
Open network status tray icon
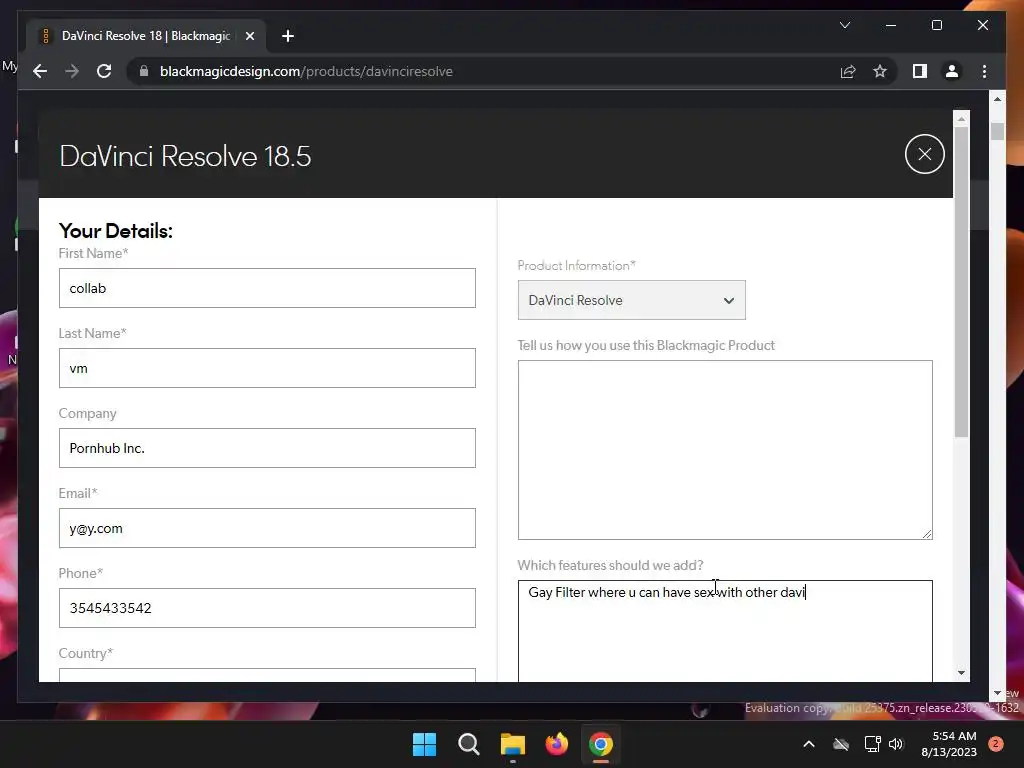[x=872, y=744]
